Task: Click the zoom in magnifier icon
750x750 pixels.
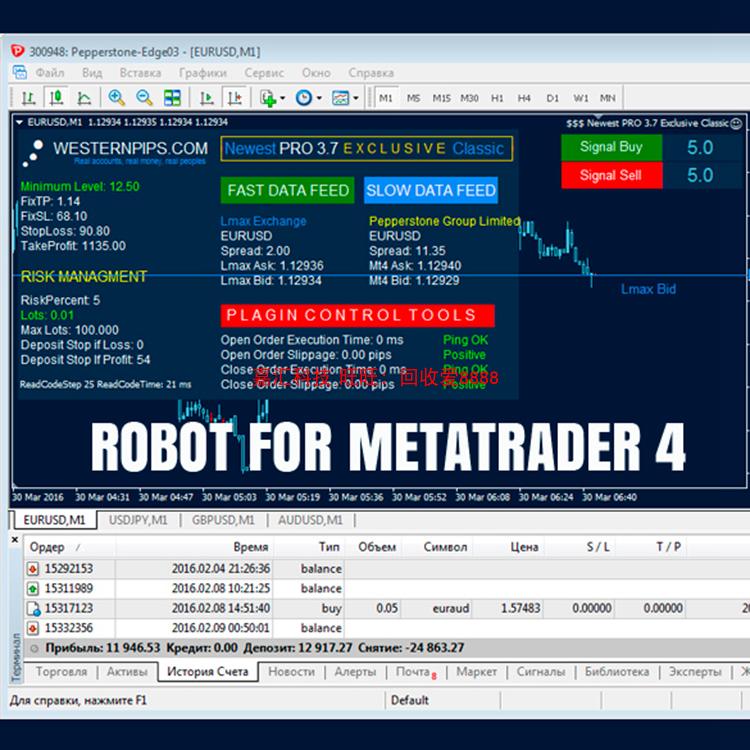Action: pos(116,98)
